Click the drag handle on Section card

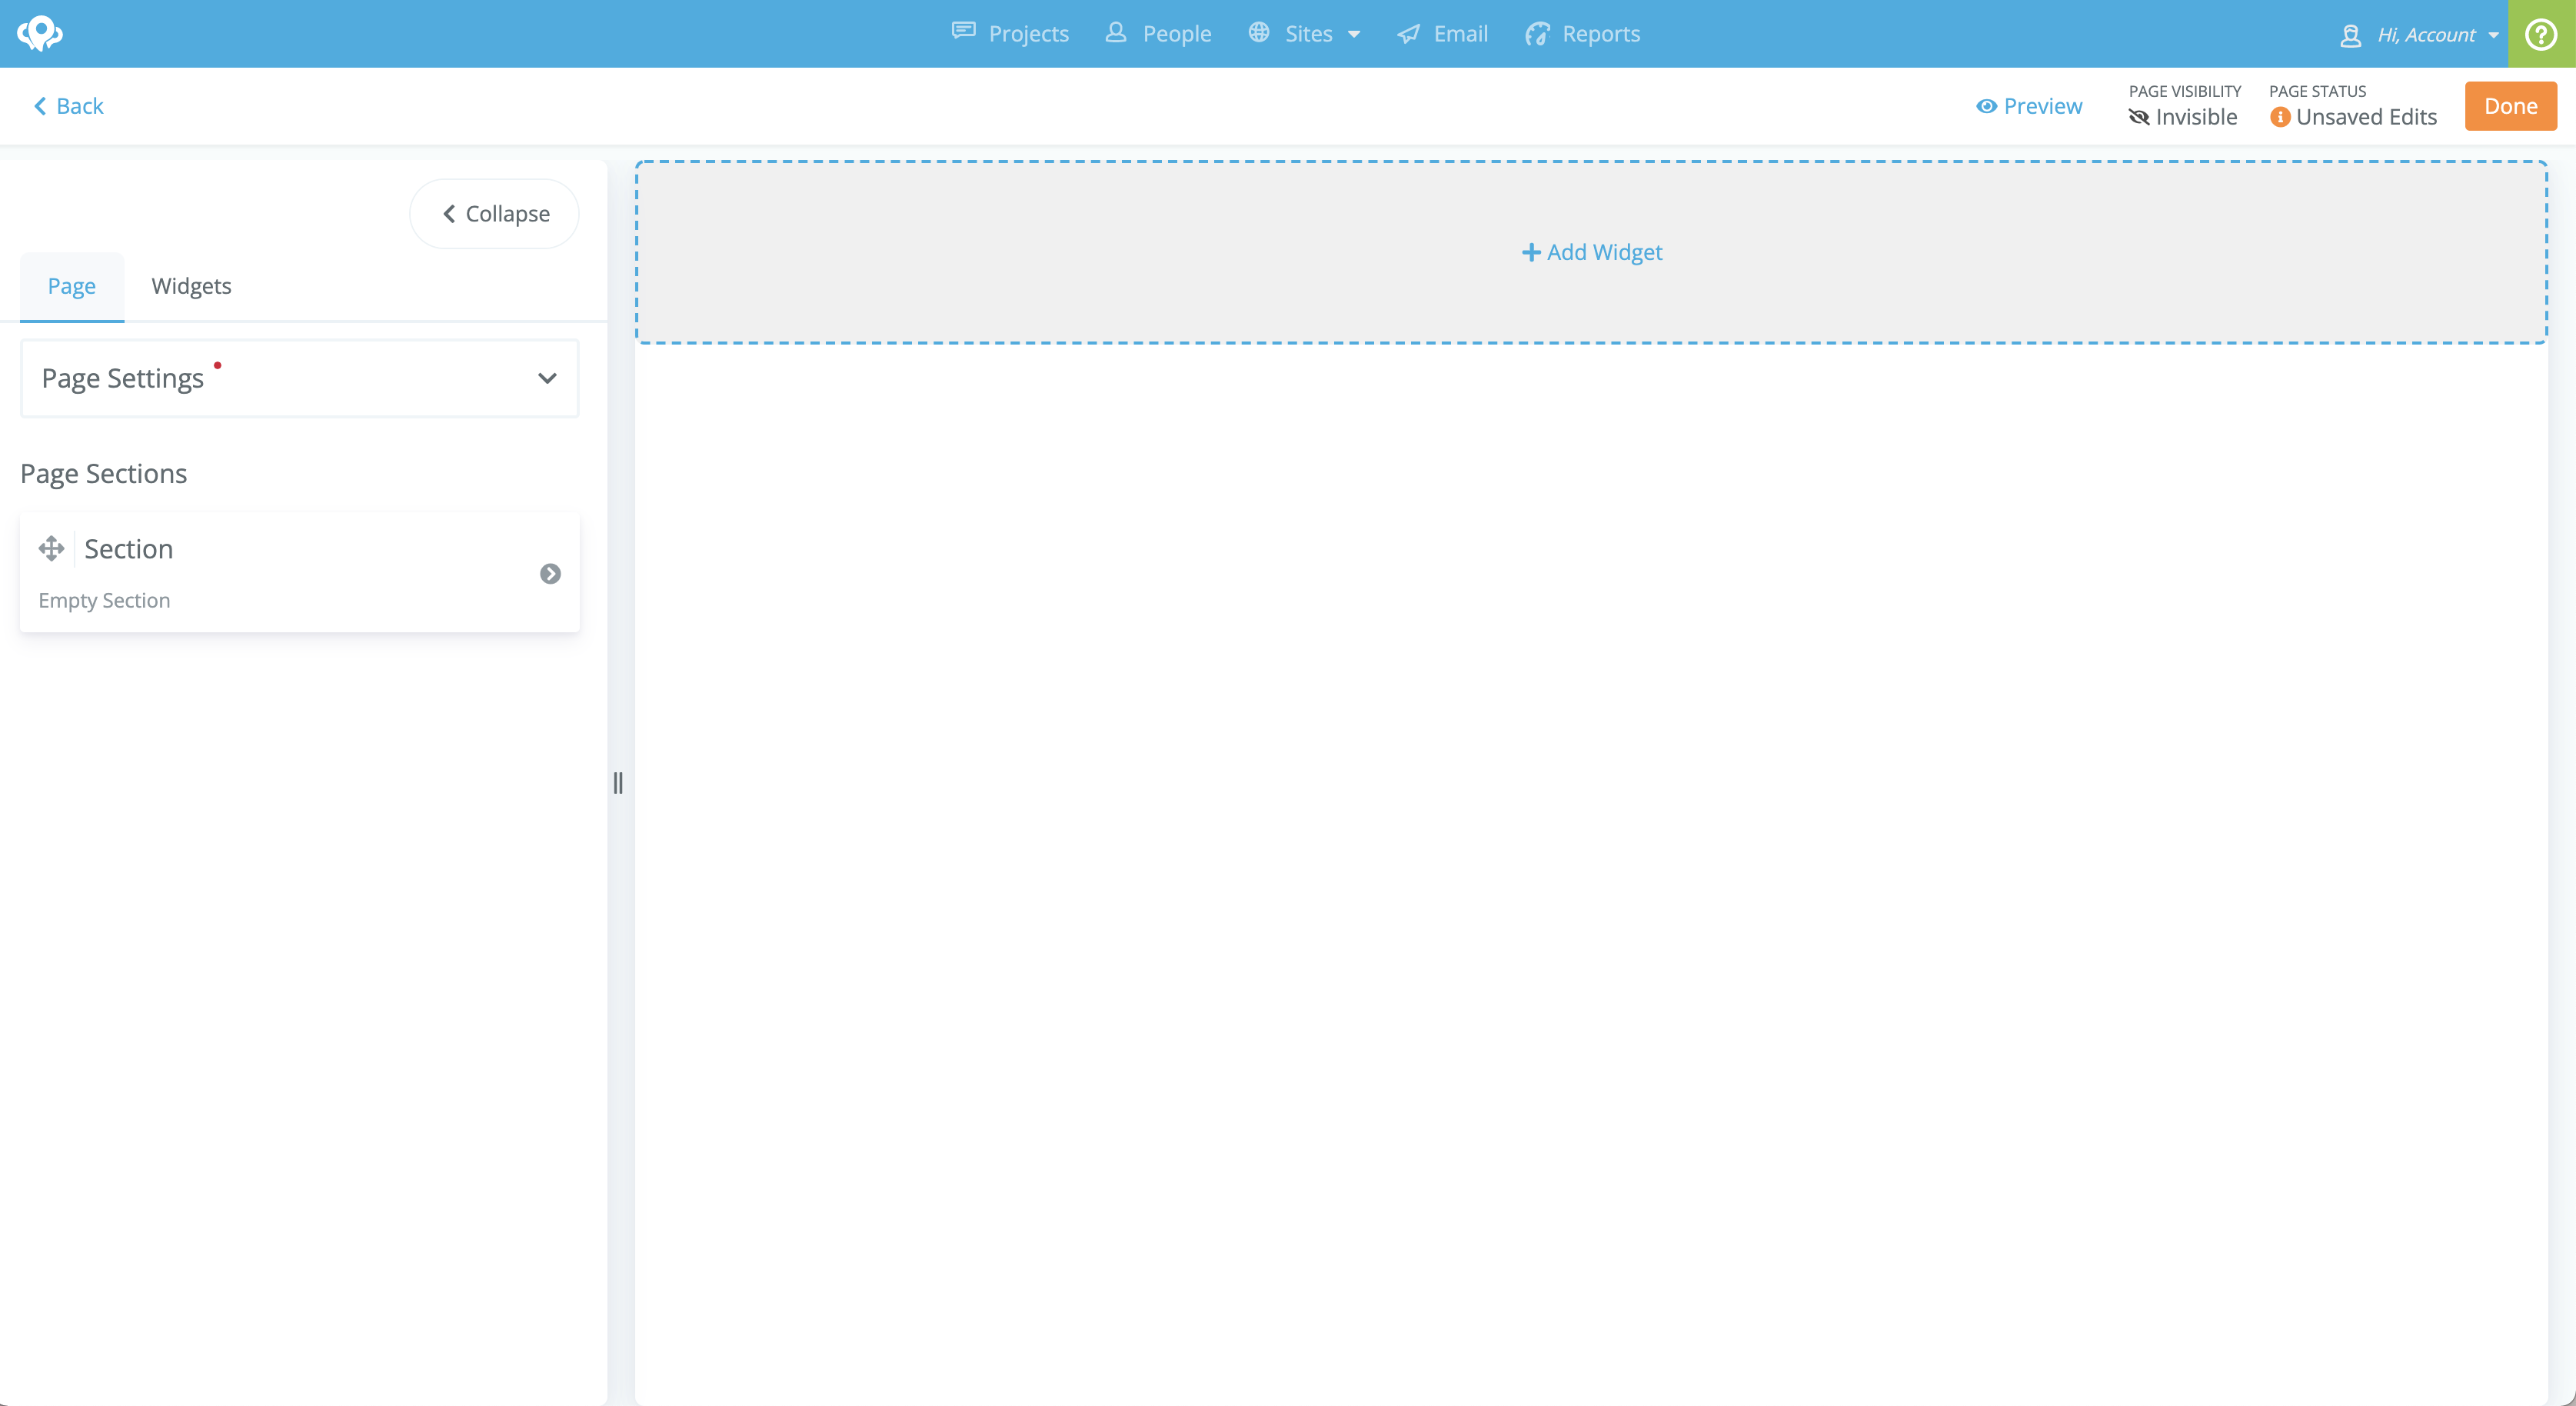51,548
